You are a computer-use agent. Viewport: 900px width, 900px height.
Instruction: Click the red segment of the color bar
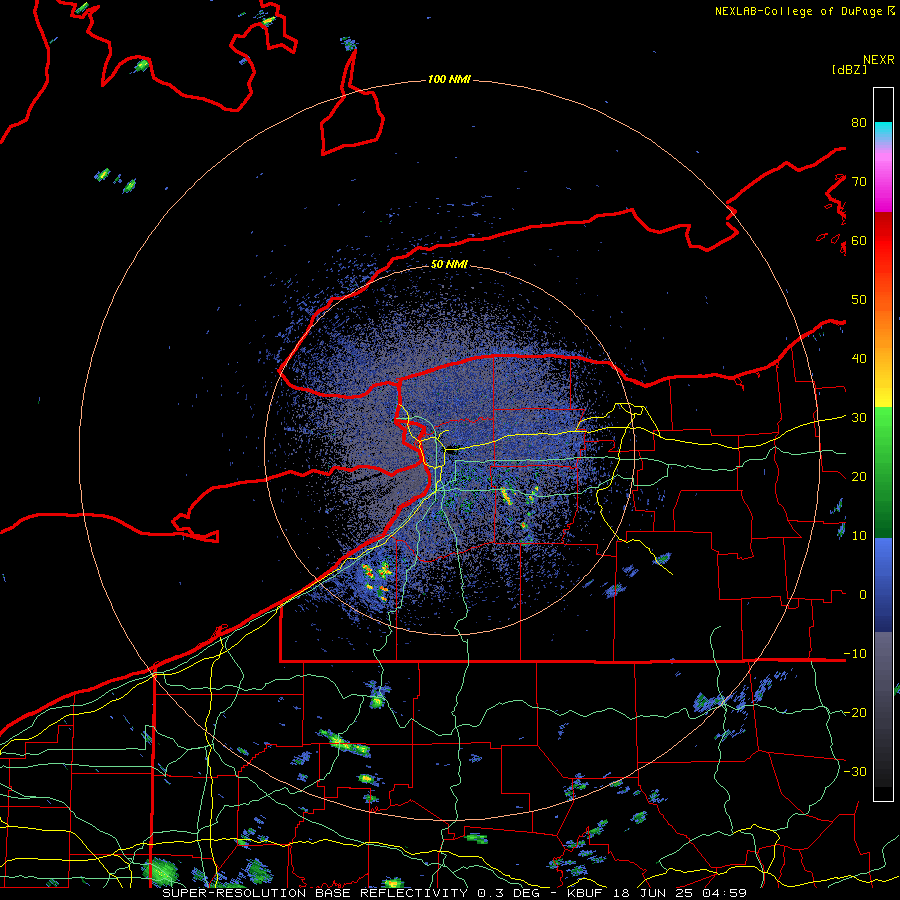point(883,241)
